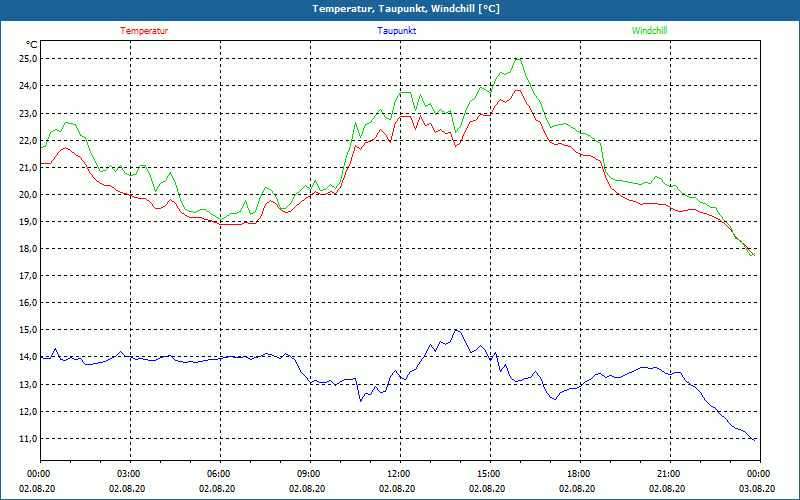
Task: Select the red "Temperatur" legend label
Action: 144,31
